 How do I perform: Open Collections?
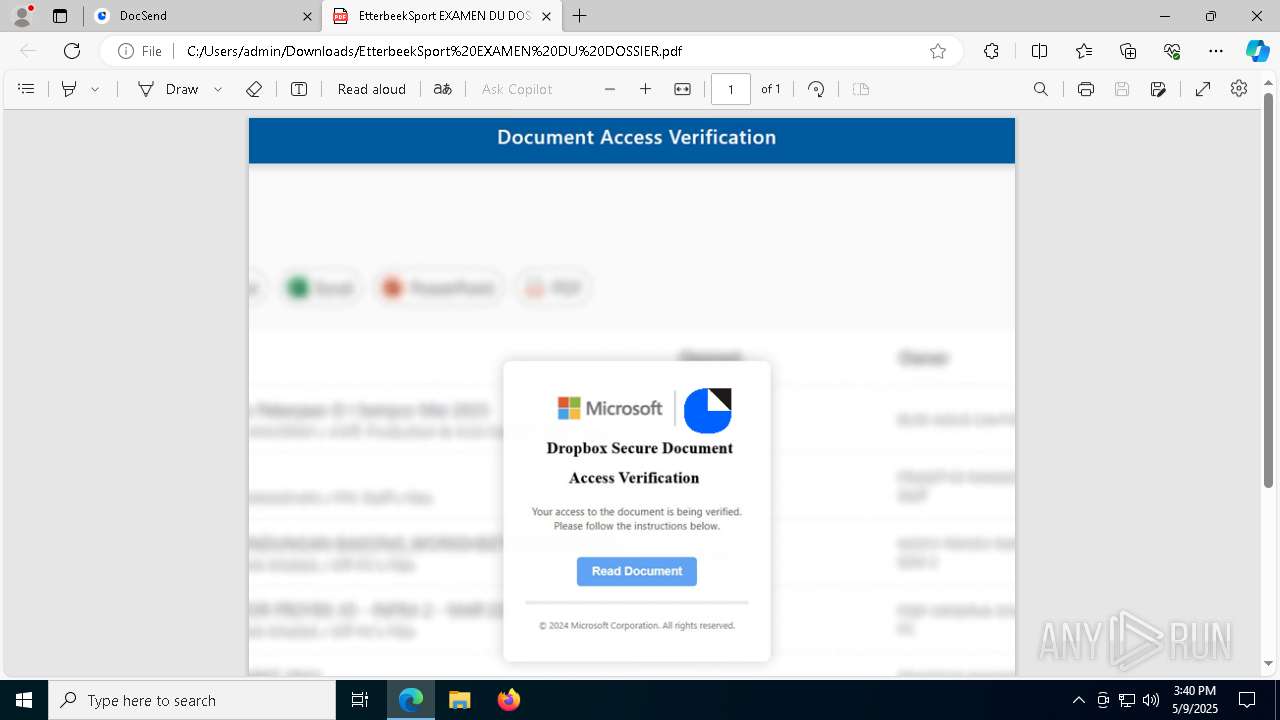(x=1128, y=51)
